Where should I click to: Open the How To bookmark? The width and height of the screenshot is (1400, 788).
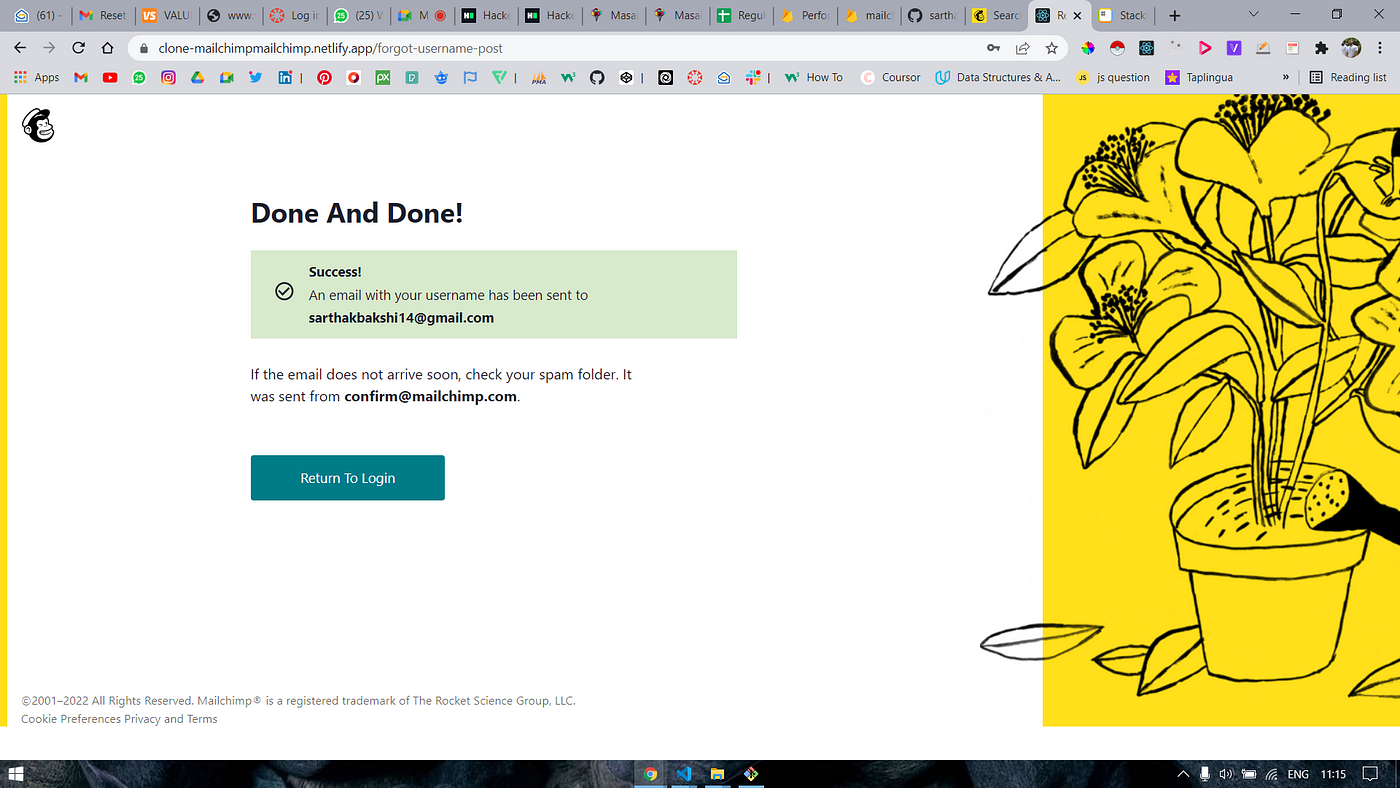click(814, 77)
